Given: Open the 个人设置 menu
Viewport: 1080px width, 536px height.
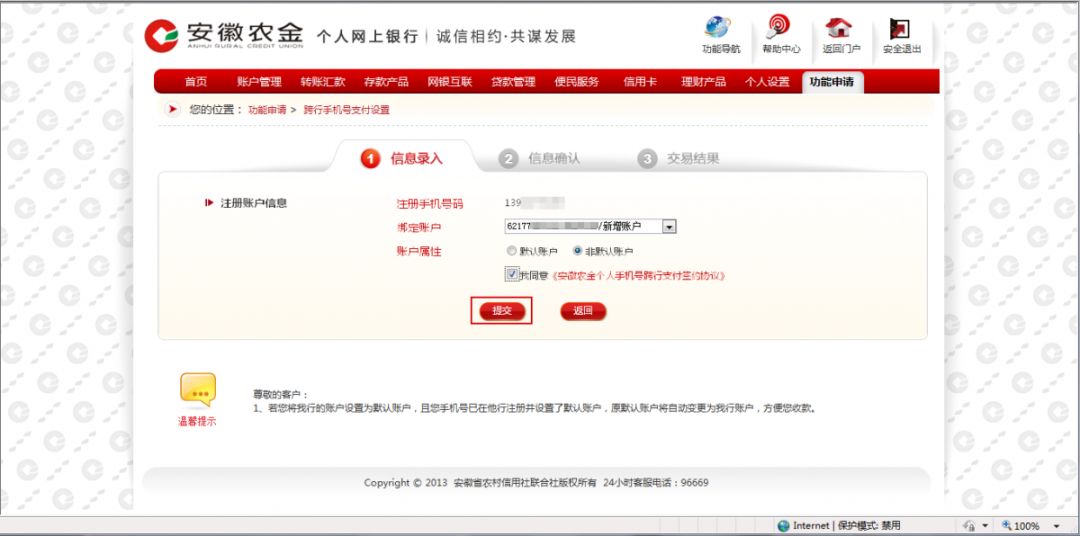Looking at the screenshot, I should point(767,82).
